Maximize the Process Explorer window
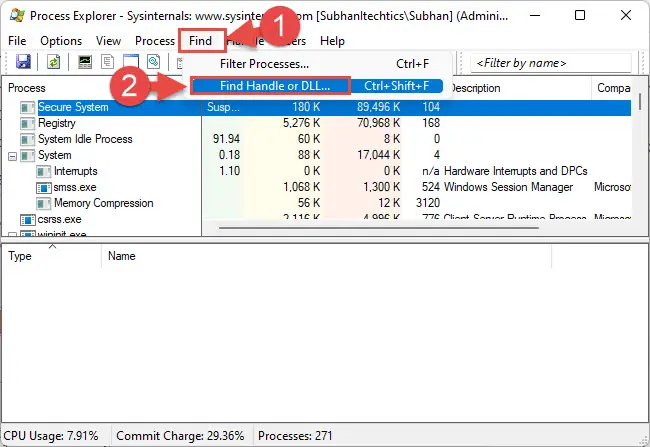Screen dimensions: 650x447 [580, 15]
